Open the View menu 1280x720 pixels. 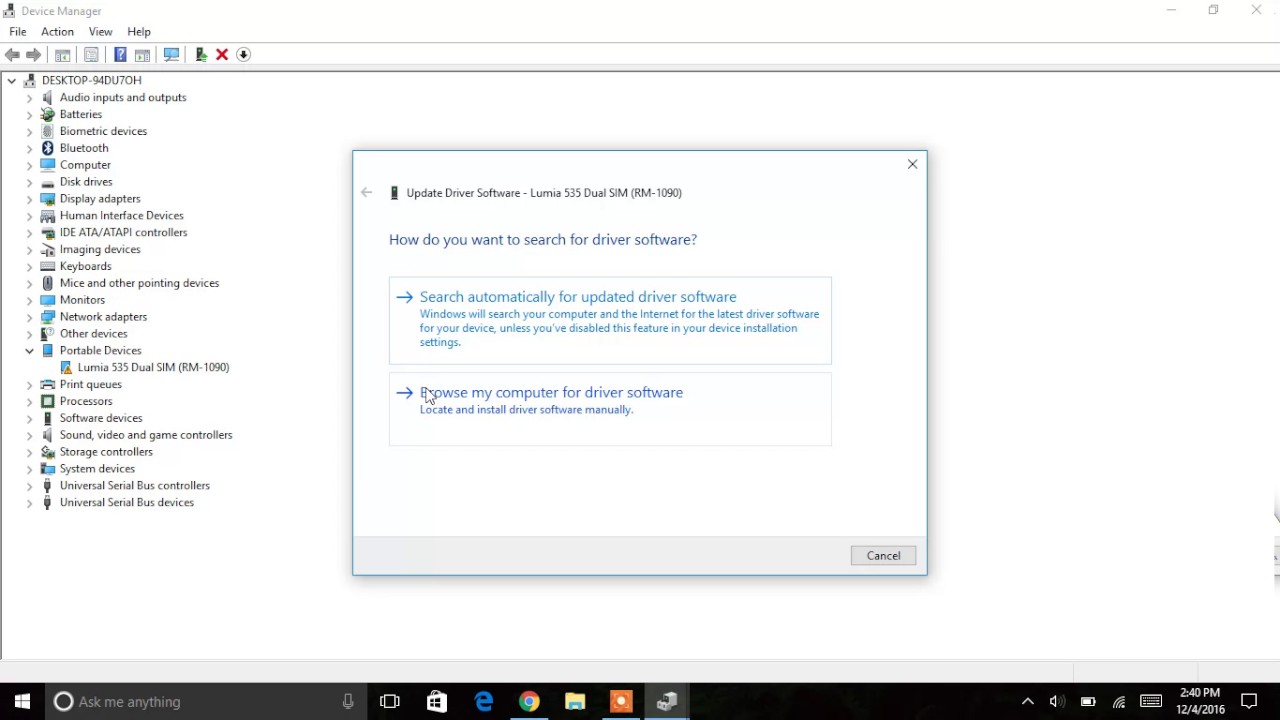(100, 32)
